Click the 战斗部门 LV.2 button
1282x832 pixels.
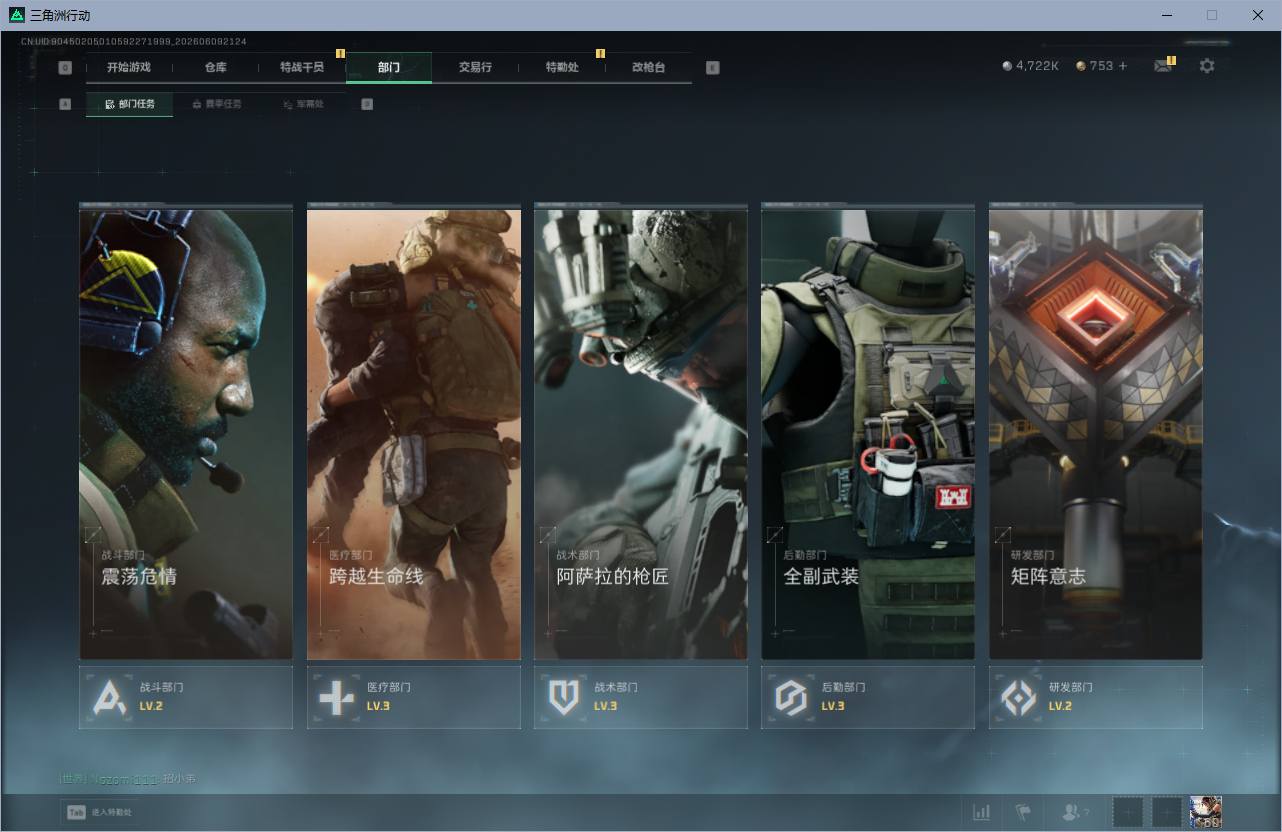pos(186,697)
